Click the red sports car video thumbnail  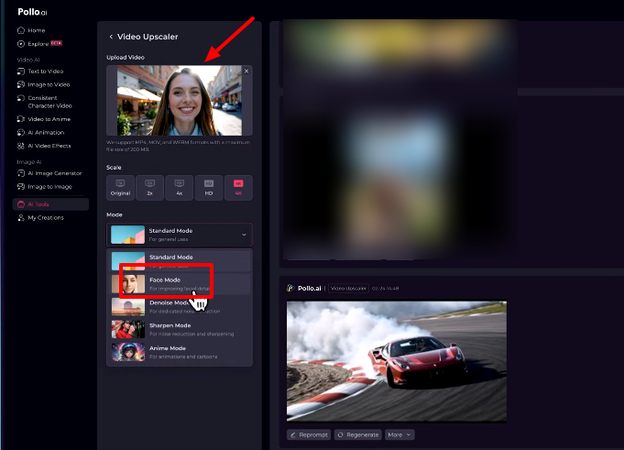click(396, 361)
